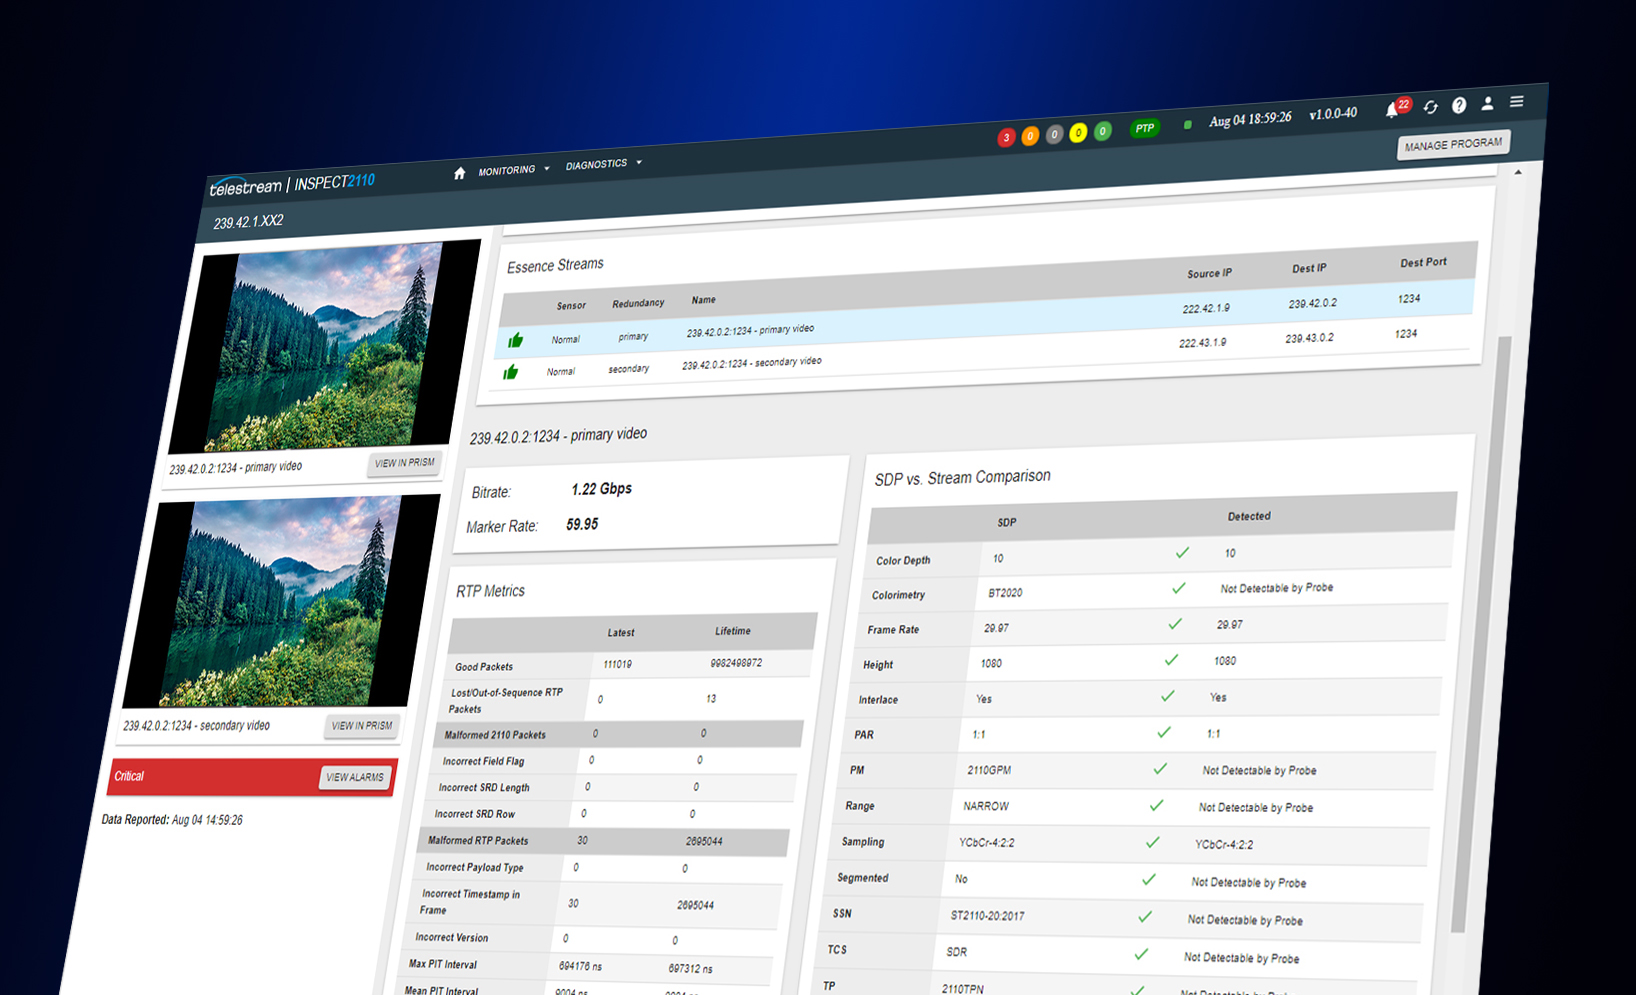Open the Diagnostics dropdown menu
Viewport: 1636px width, 995px height.
point(603,164)
